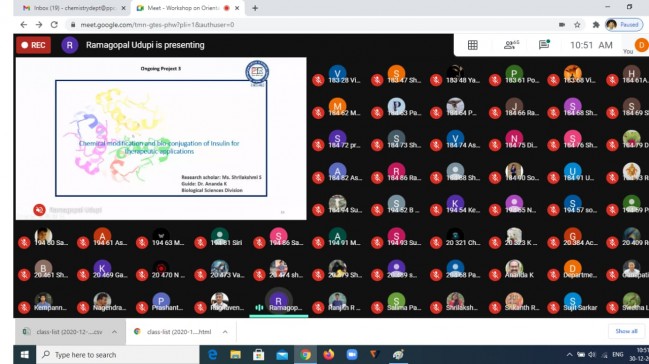
Task: Open Microsoft Edge from the taskbar
Action: point(212,354)
